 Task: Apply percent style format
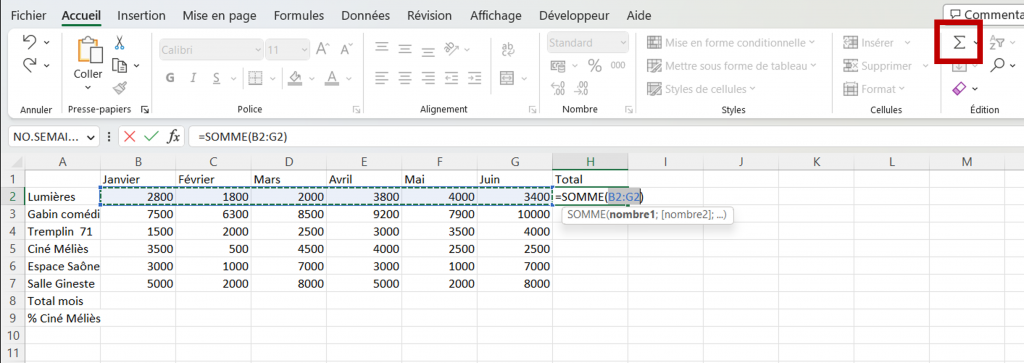point(595,65)
